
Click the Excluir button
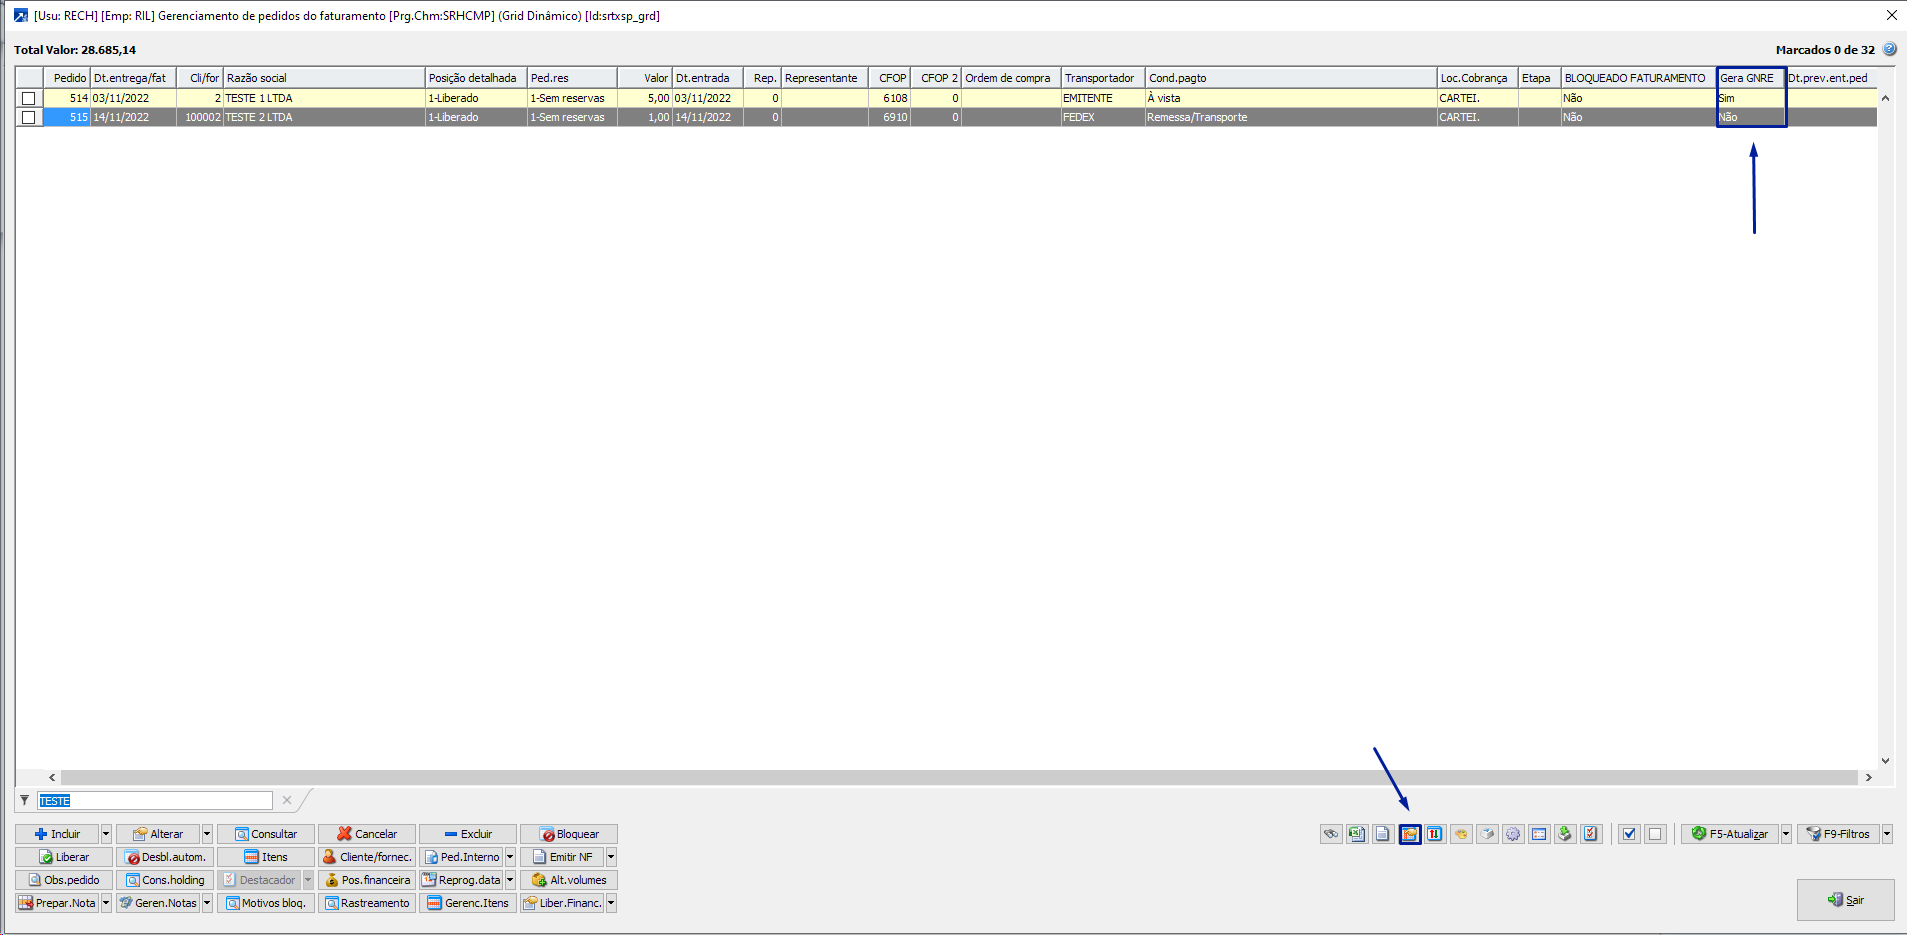coord(468,834)
